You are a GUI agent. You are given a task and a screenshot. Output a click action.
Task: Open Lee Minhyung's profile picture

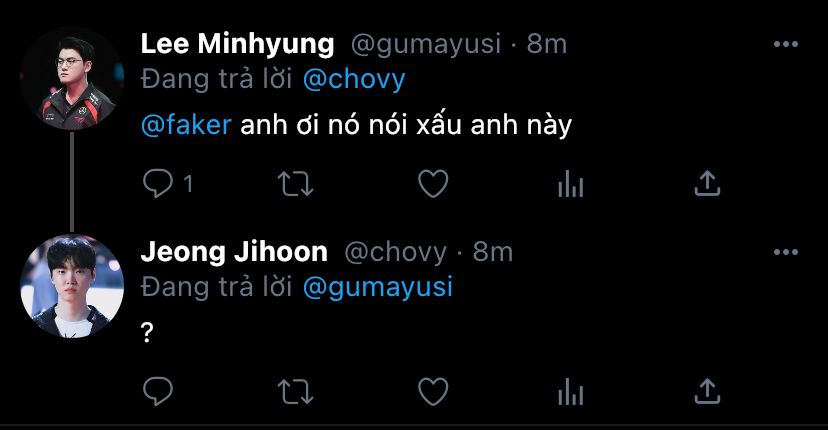click(x=72, y=78)
